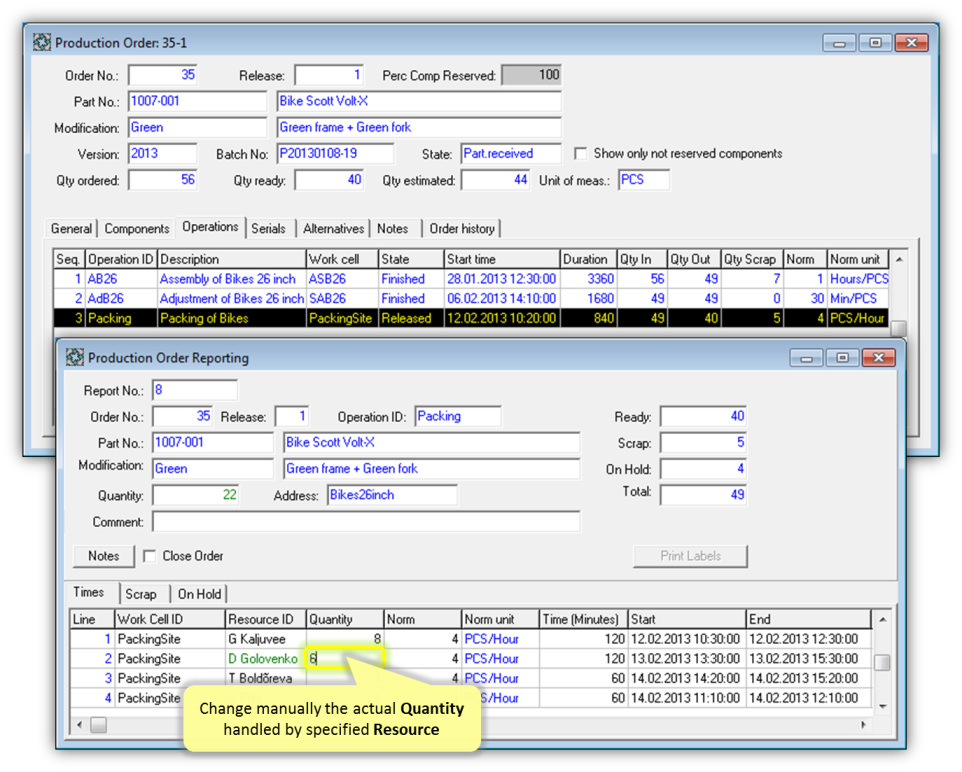962x772 pixels.
Task: Open the Notes tab in Production Order
Action: [x=393, y=228]
